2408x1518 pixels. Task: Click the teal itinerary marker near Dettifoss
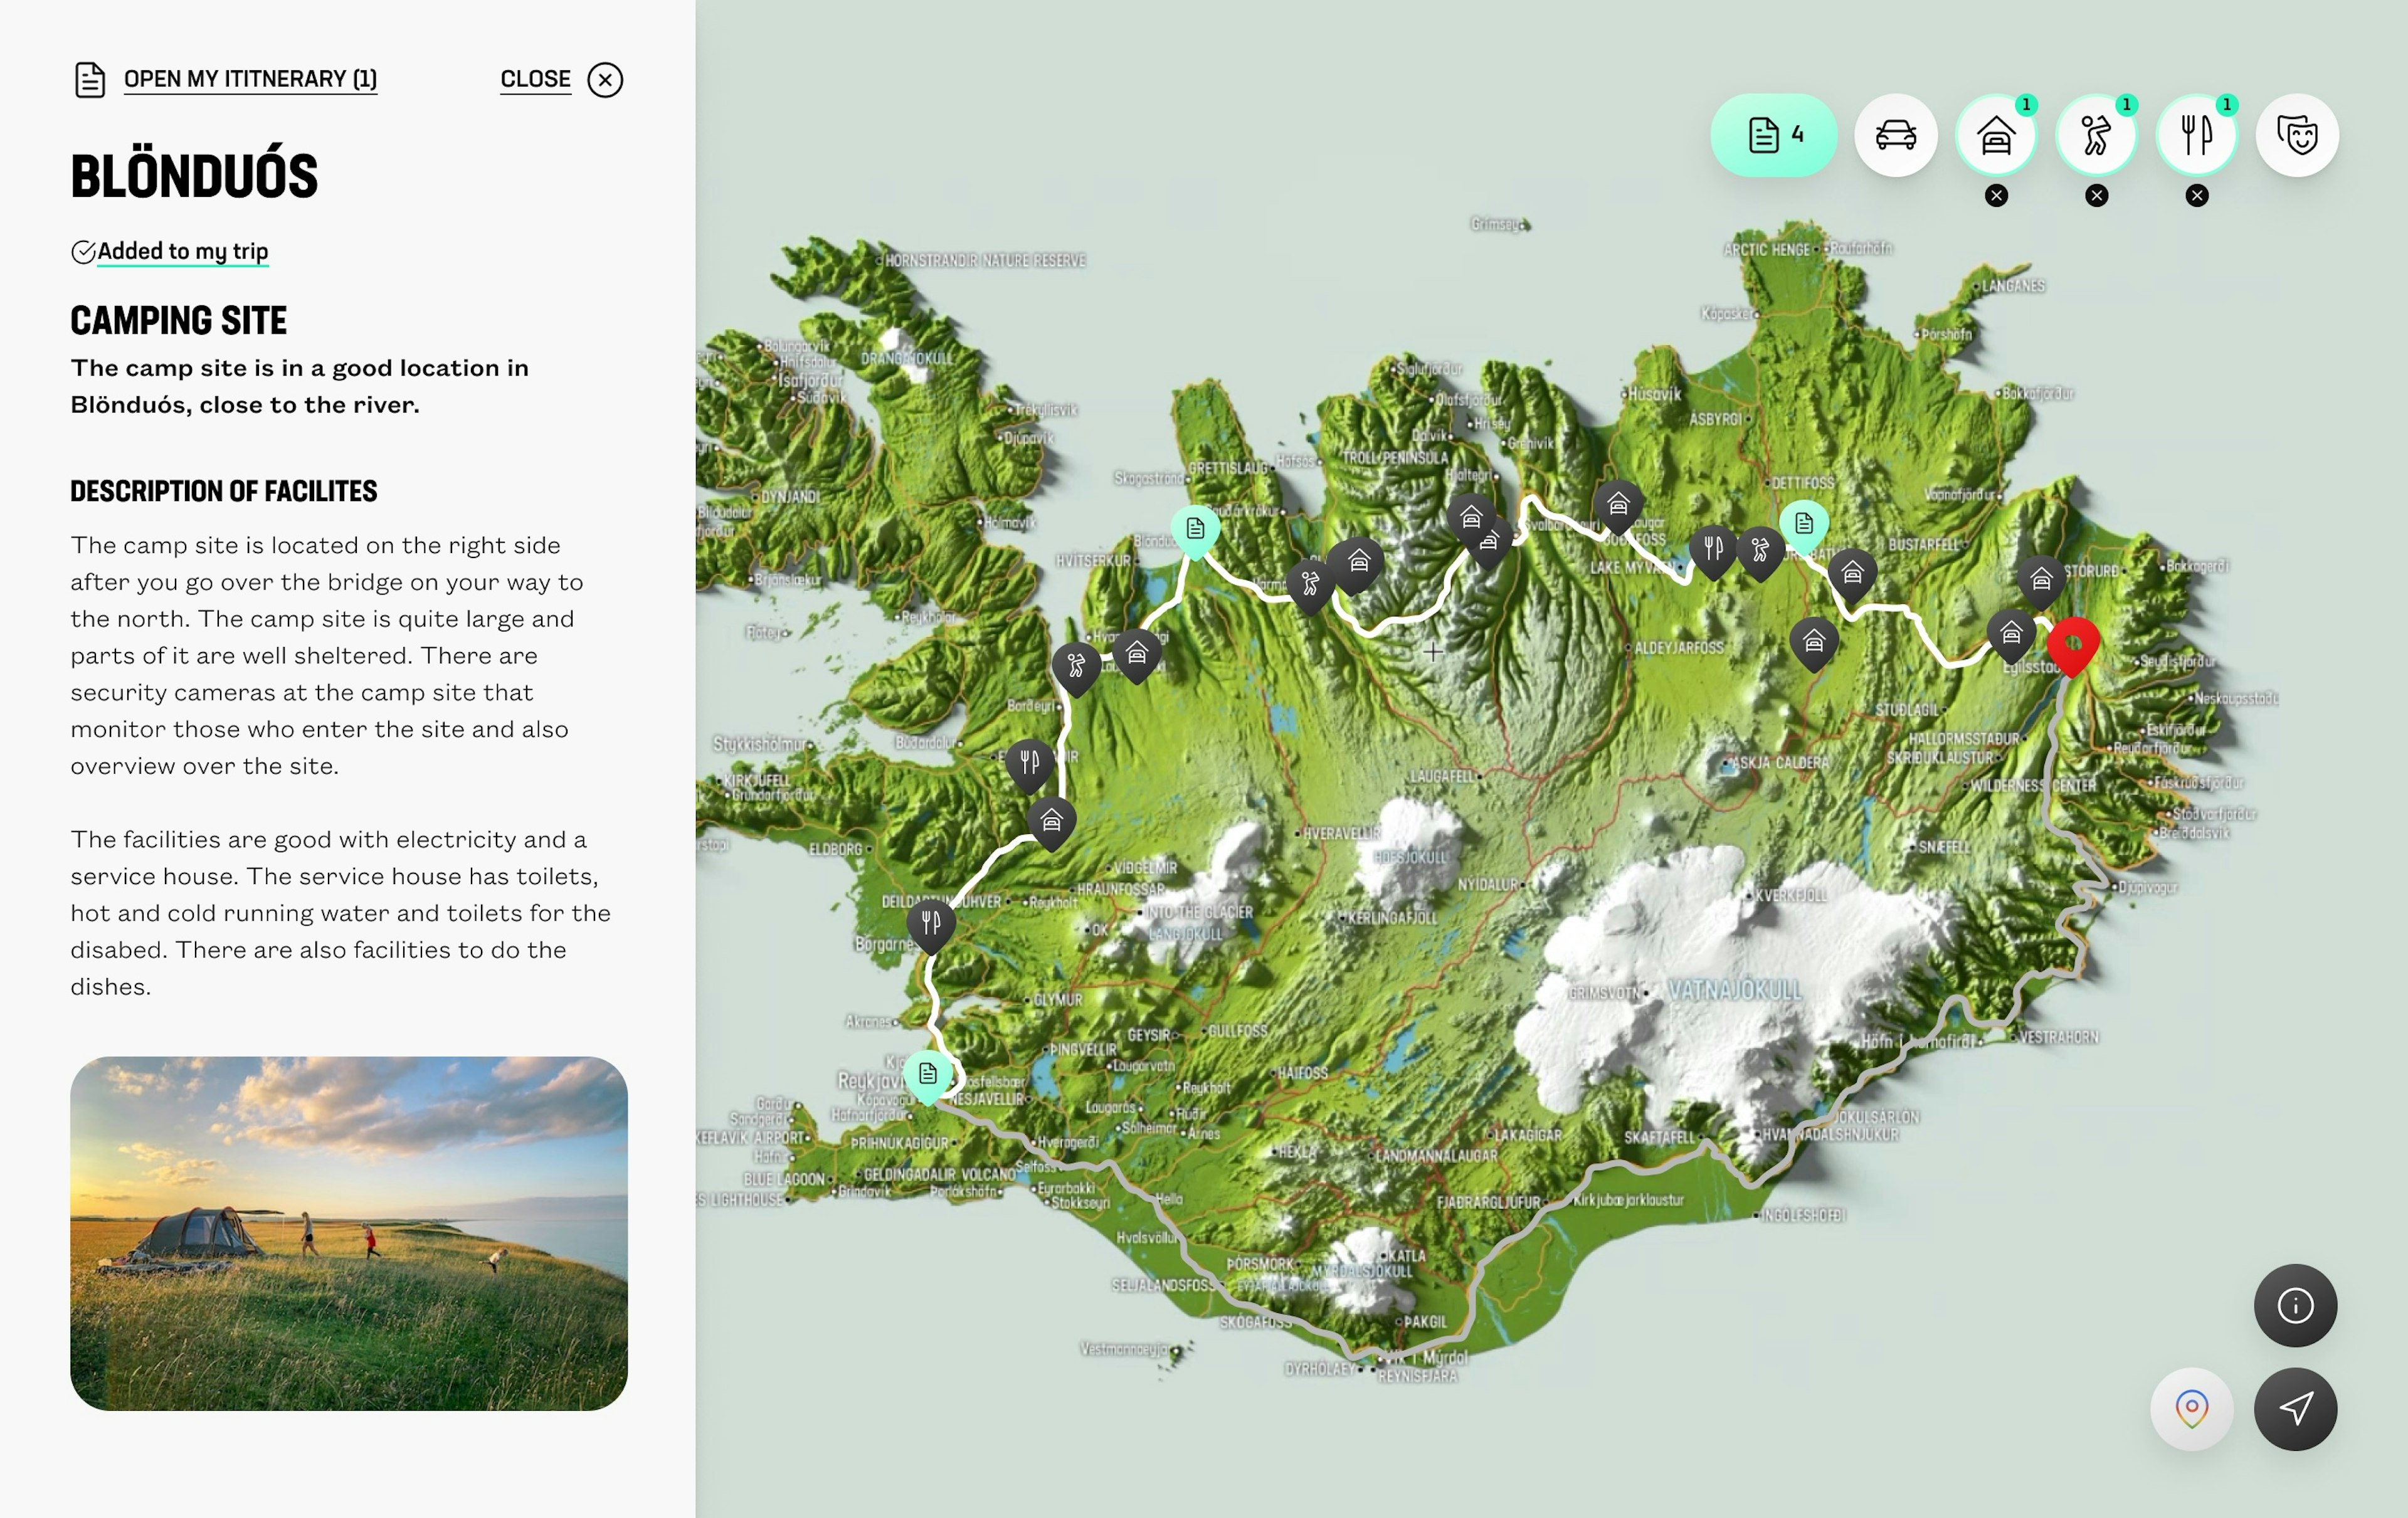tap(1803, 523)
